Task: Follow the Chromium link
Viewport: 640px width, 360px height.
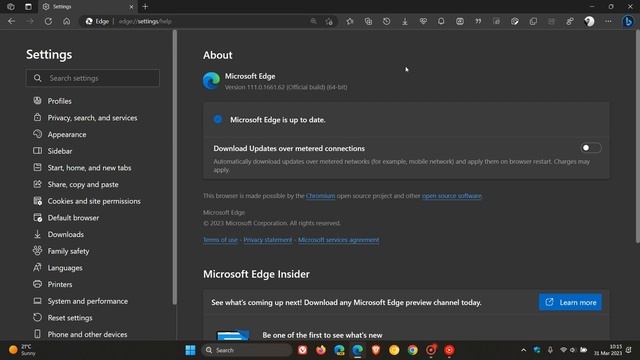Action: coord(320,196)
